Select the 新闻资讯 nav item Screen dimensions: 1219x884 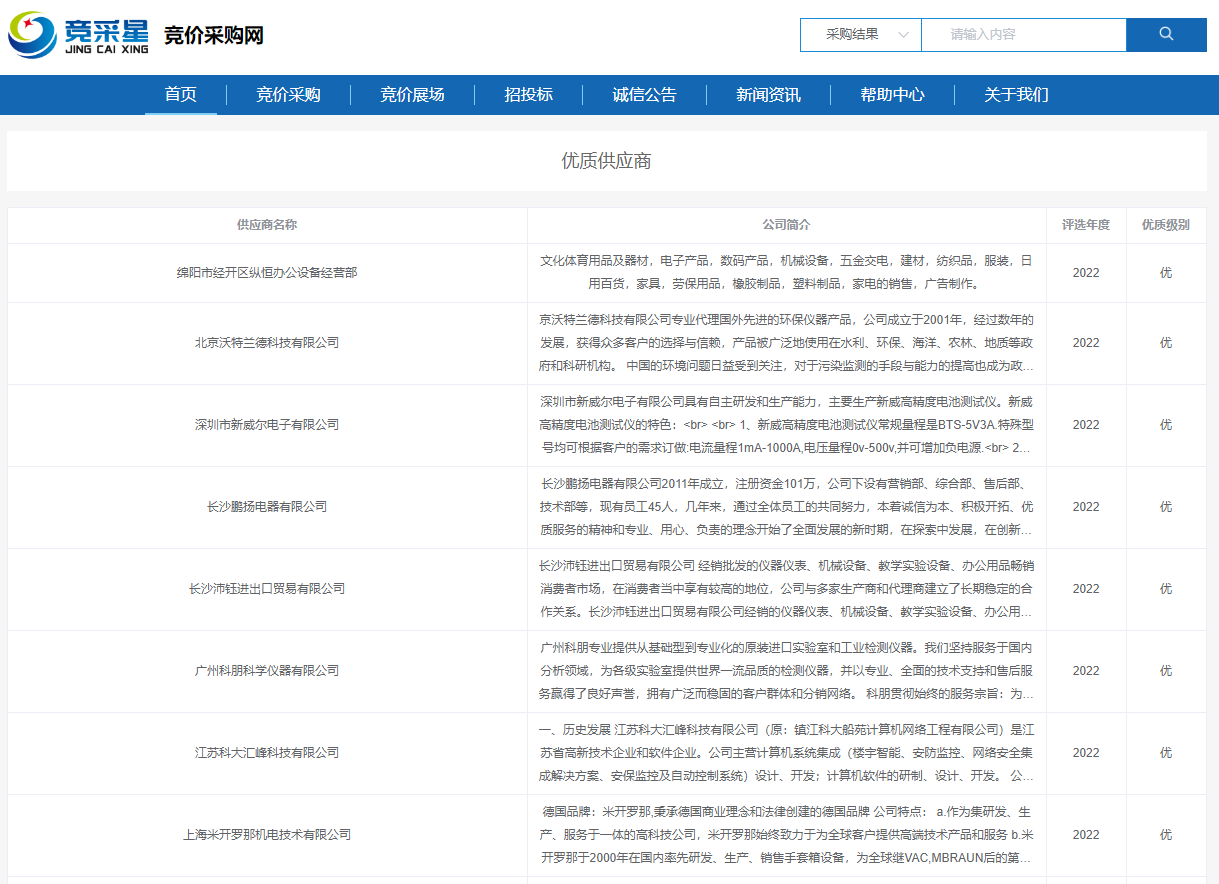768,95
